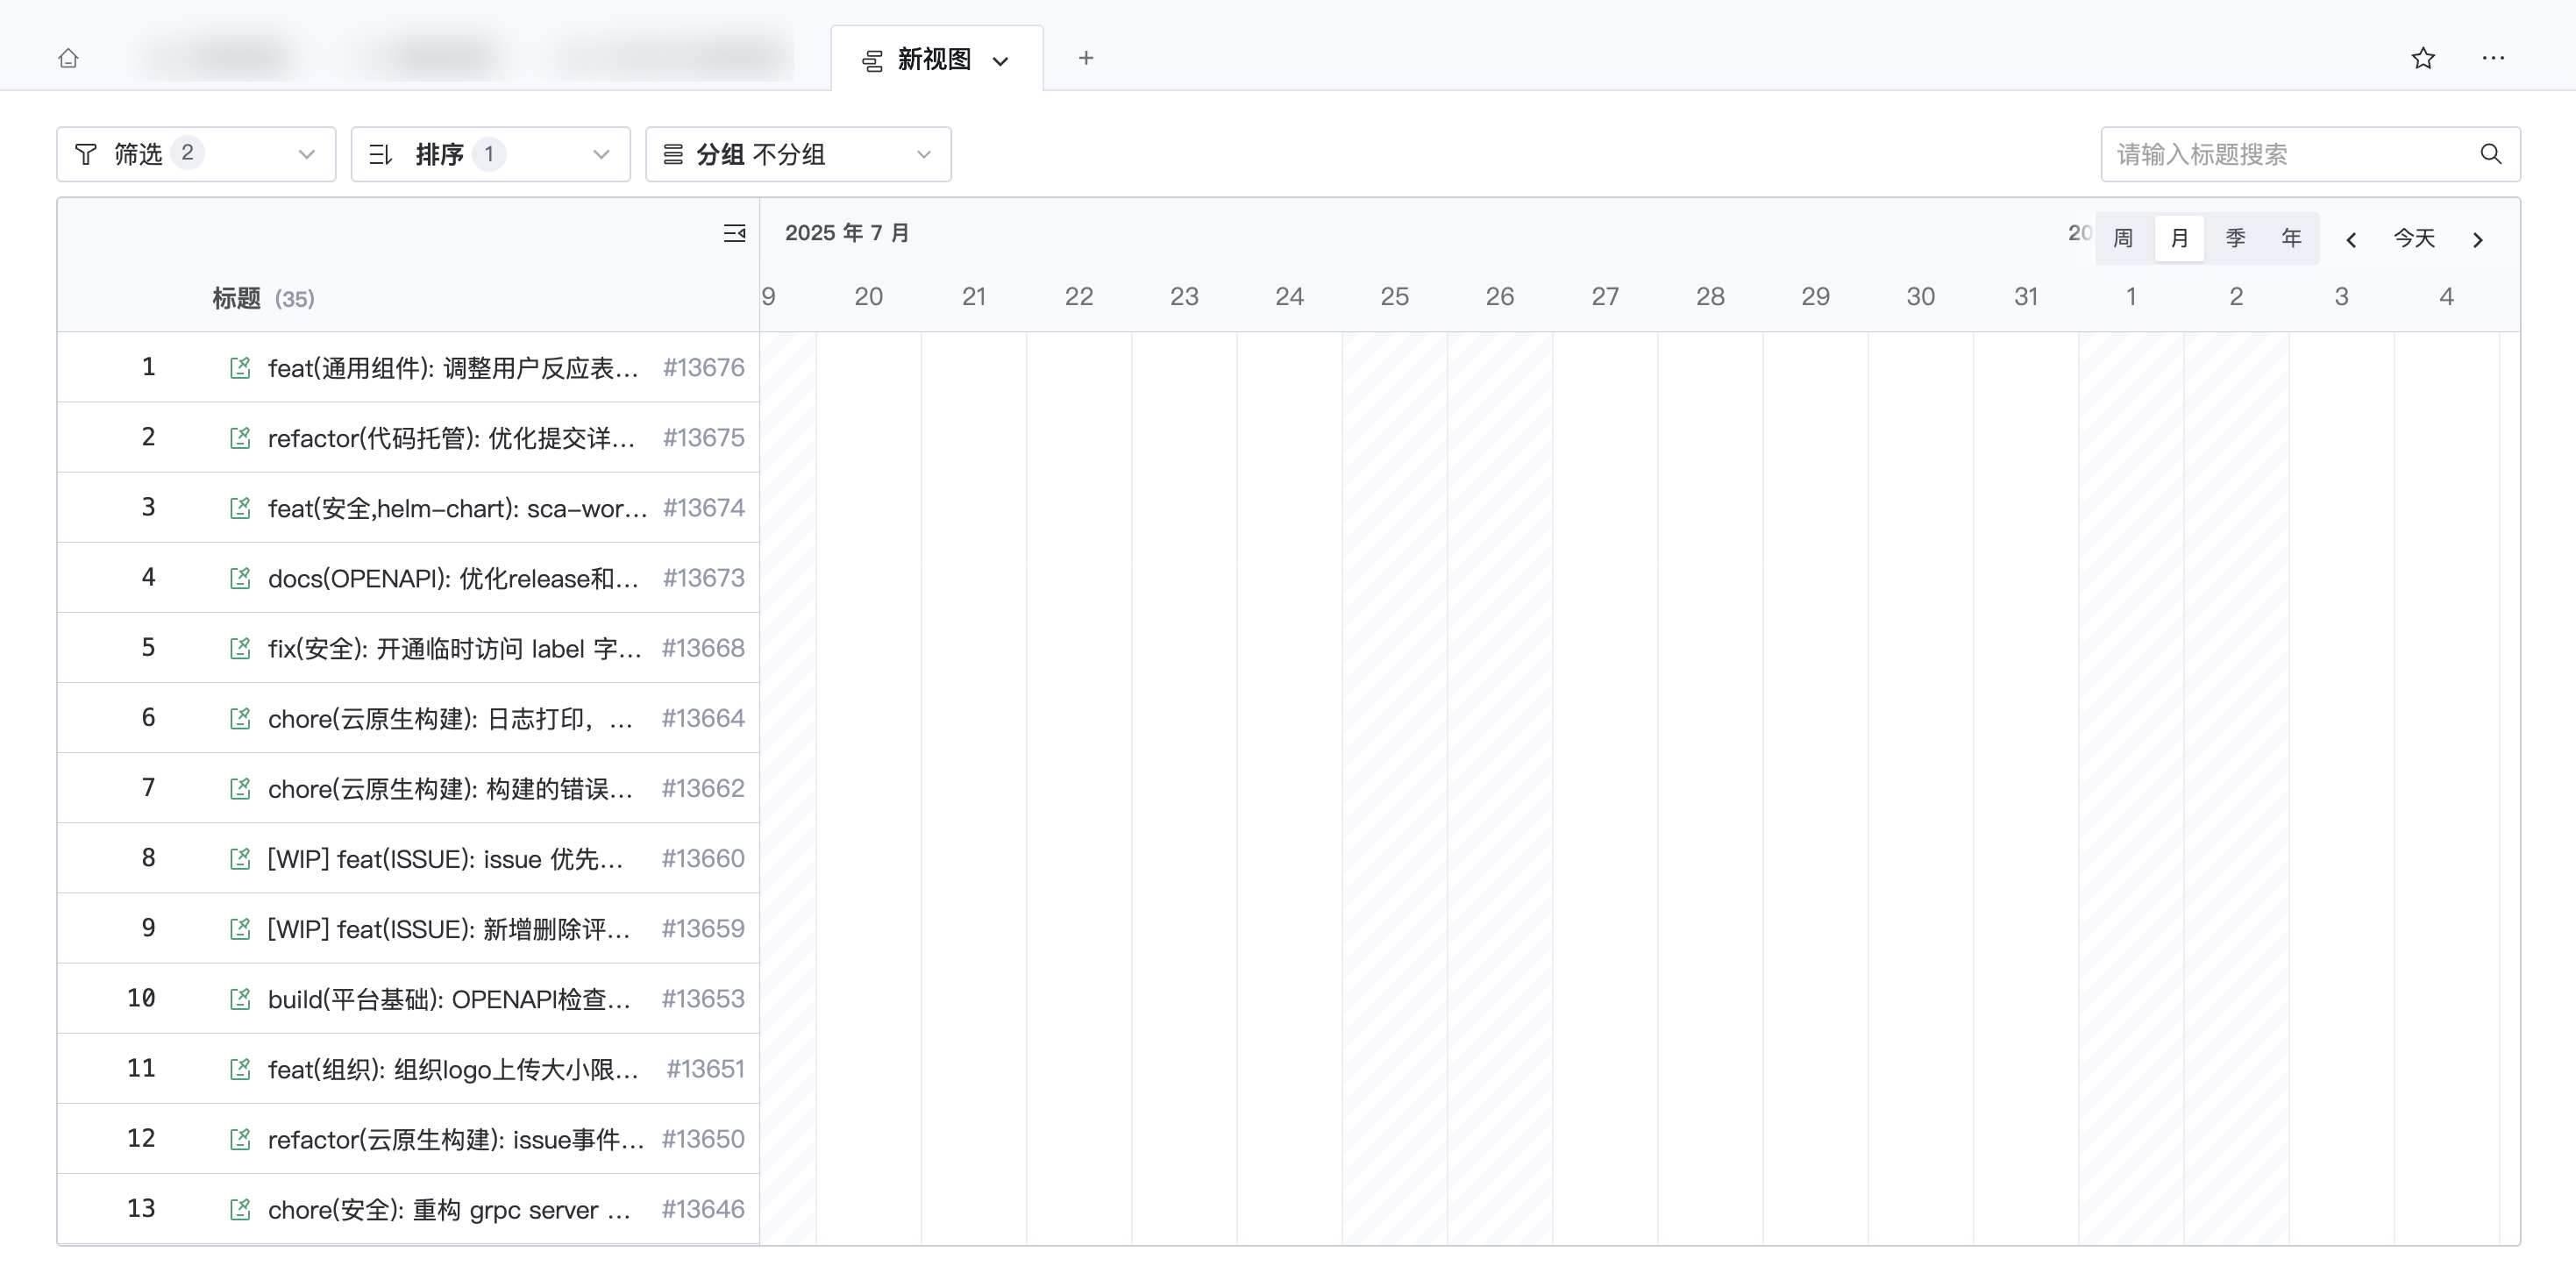Click the home icon
Viewport: 2576px width, 1280px height.
click(x=68, y=58)
